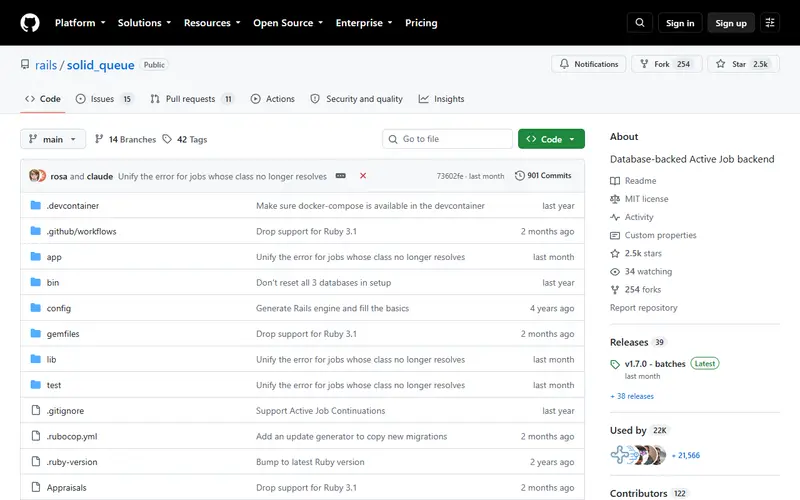Open the appearance settings icon beside Sign up
Screen dimensions: 800x500
770,23
